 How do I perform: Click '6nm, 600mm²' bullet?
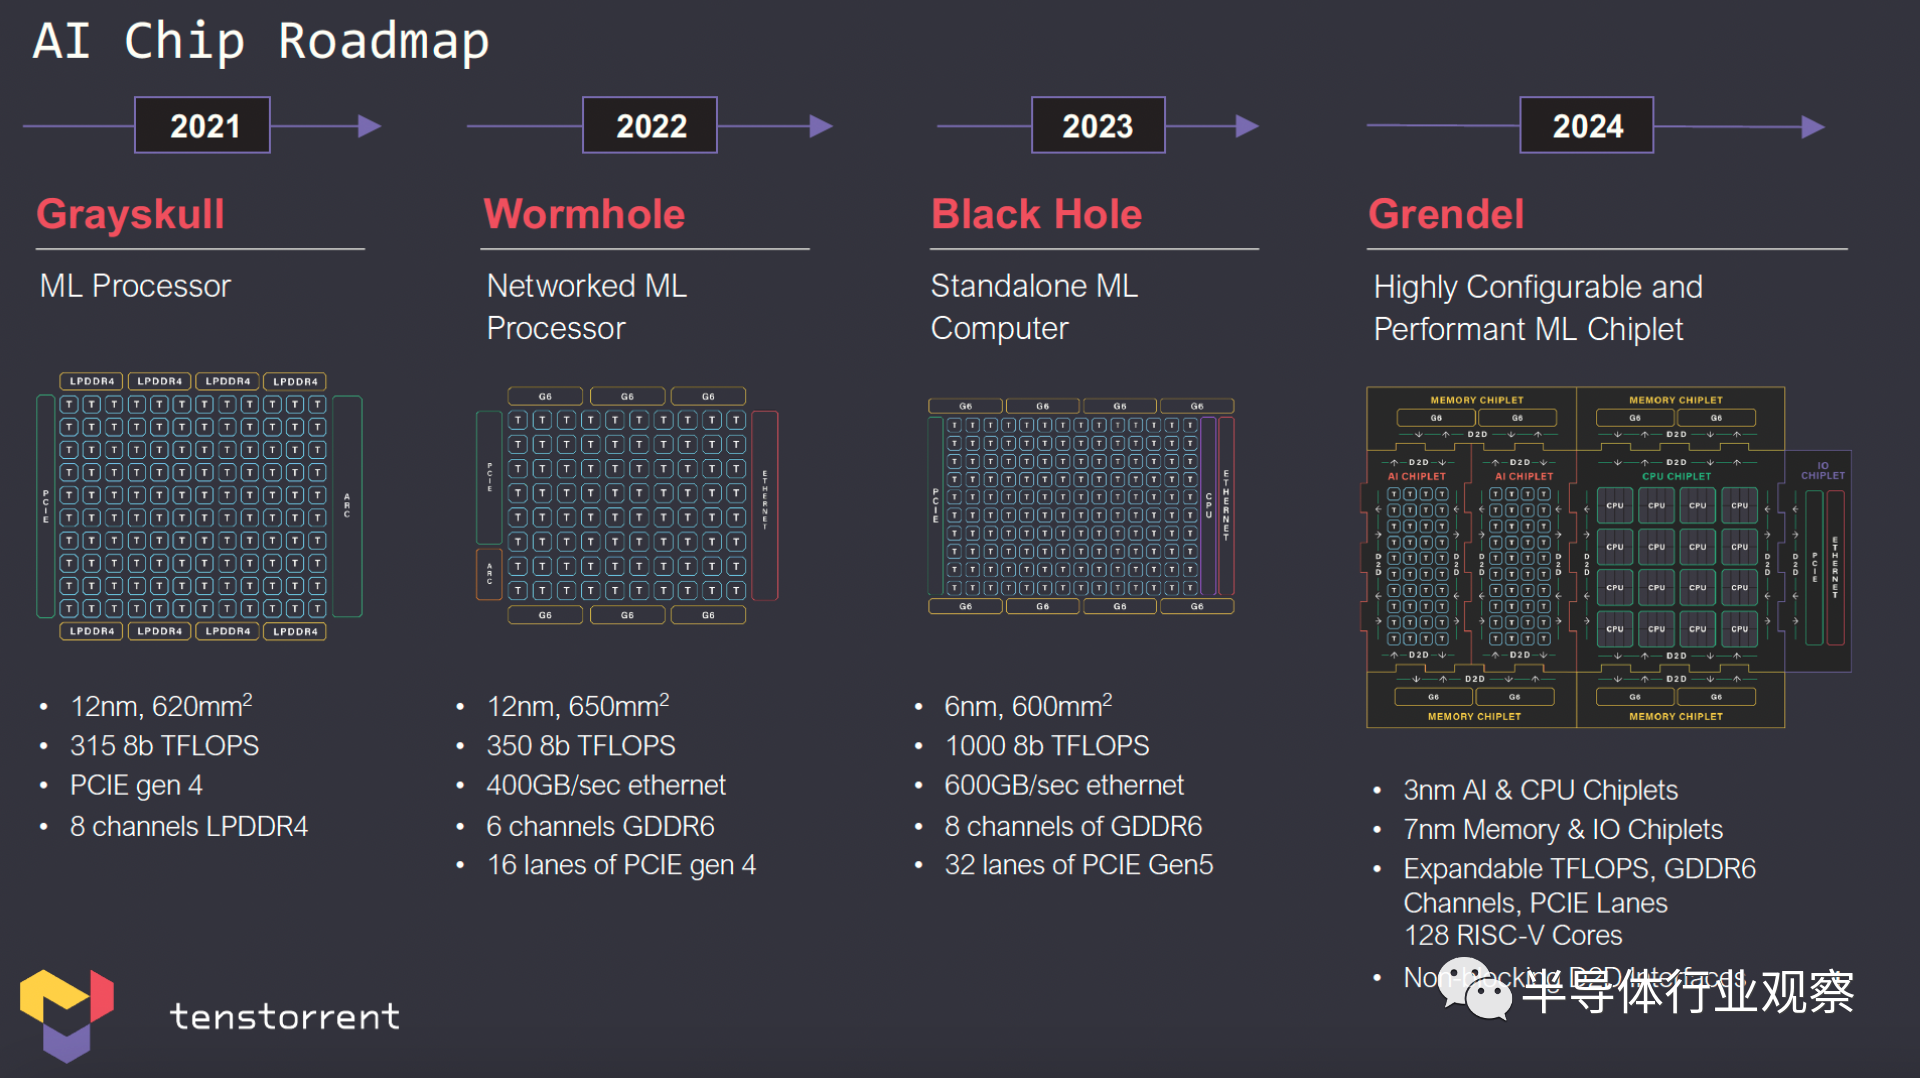point(1028,706)
